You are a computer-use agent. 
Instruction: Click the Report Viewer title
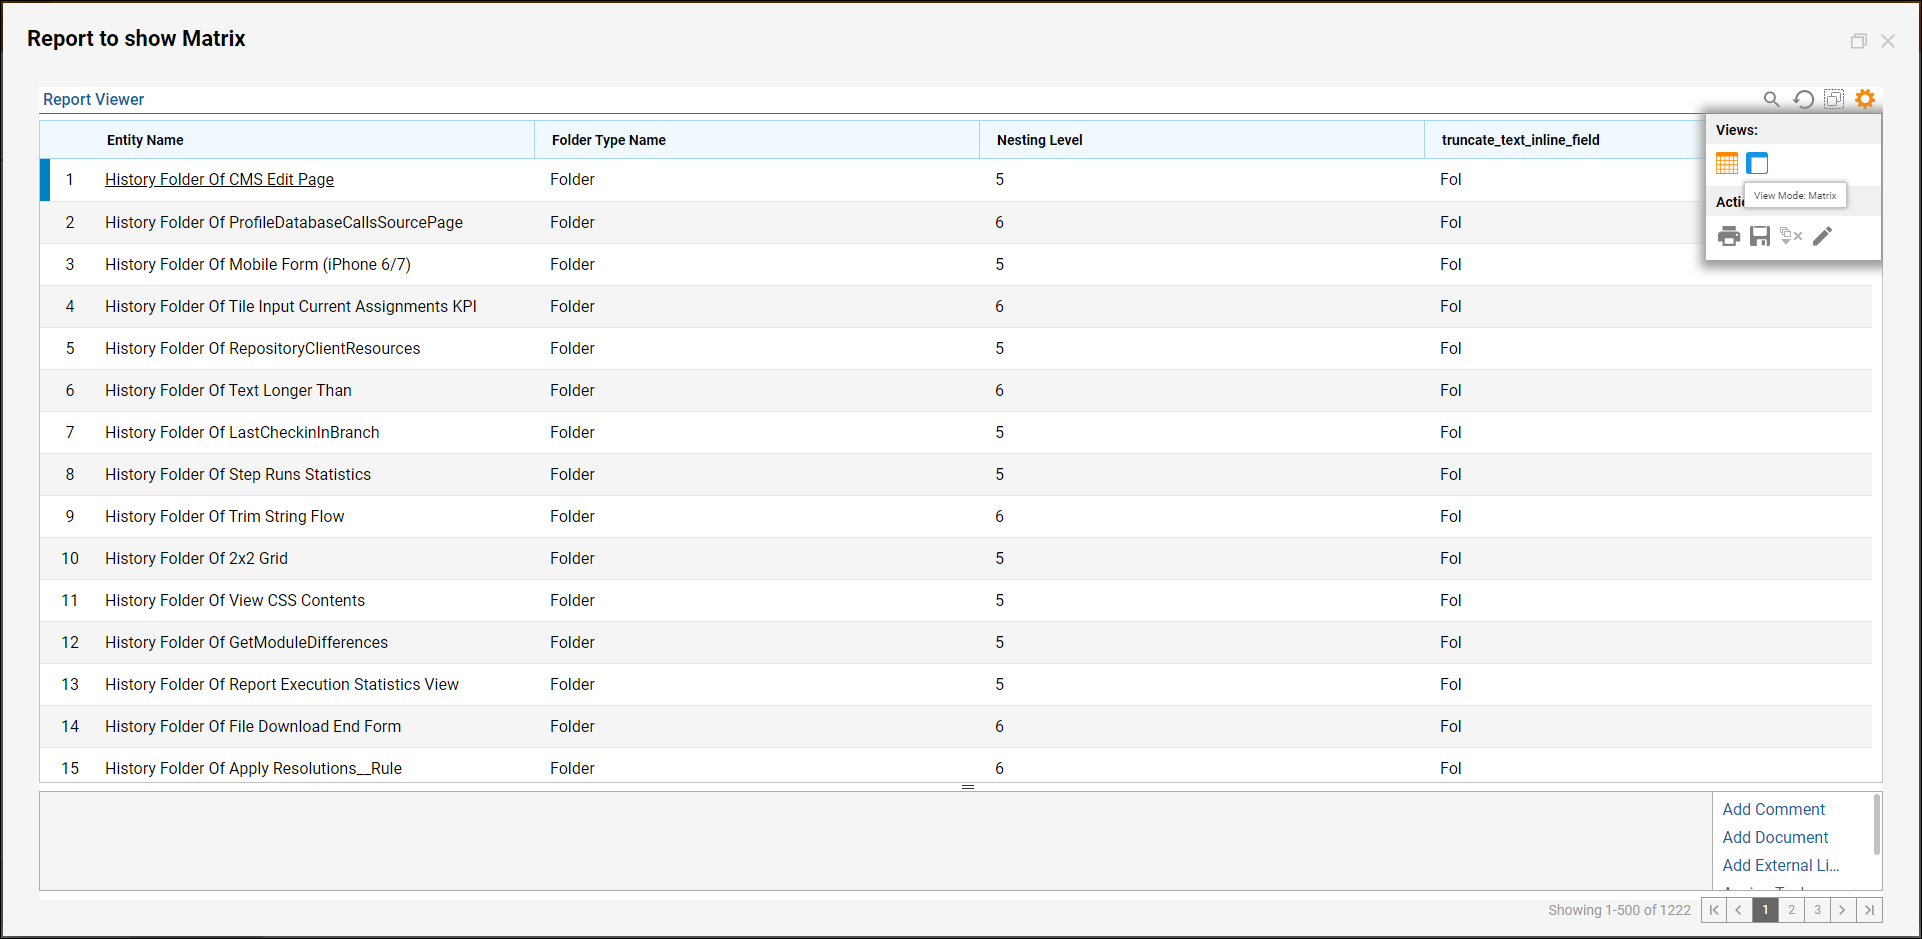pos(93,99)
